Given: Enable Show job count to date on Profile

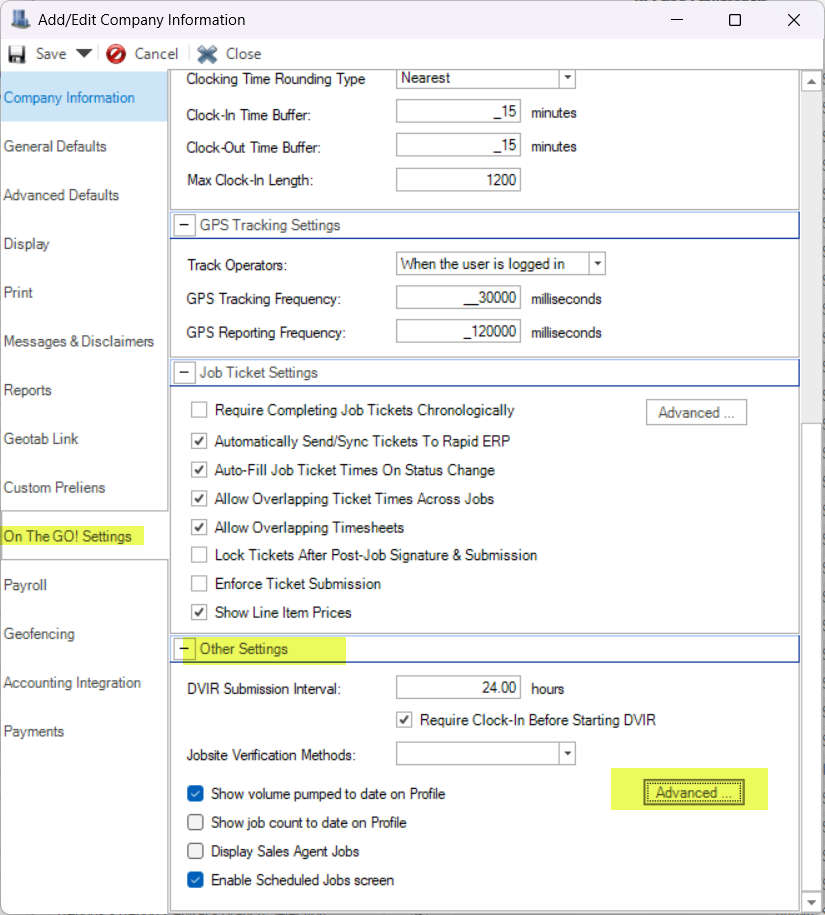Looking at the screenshot, I should (x=195, y=822).
